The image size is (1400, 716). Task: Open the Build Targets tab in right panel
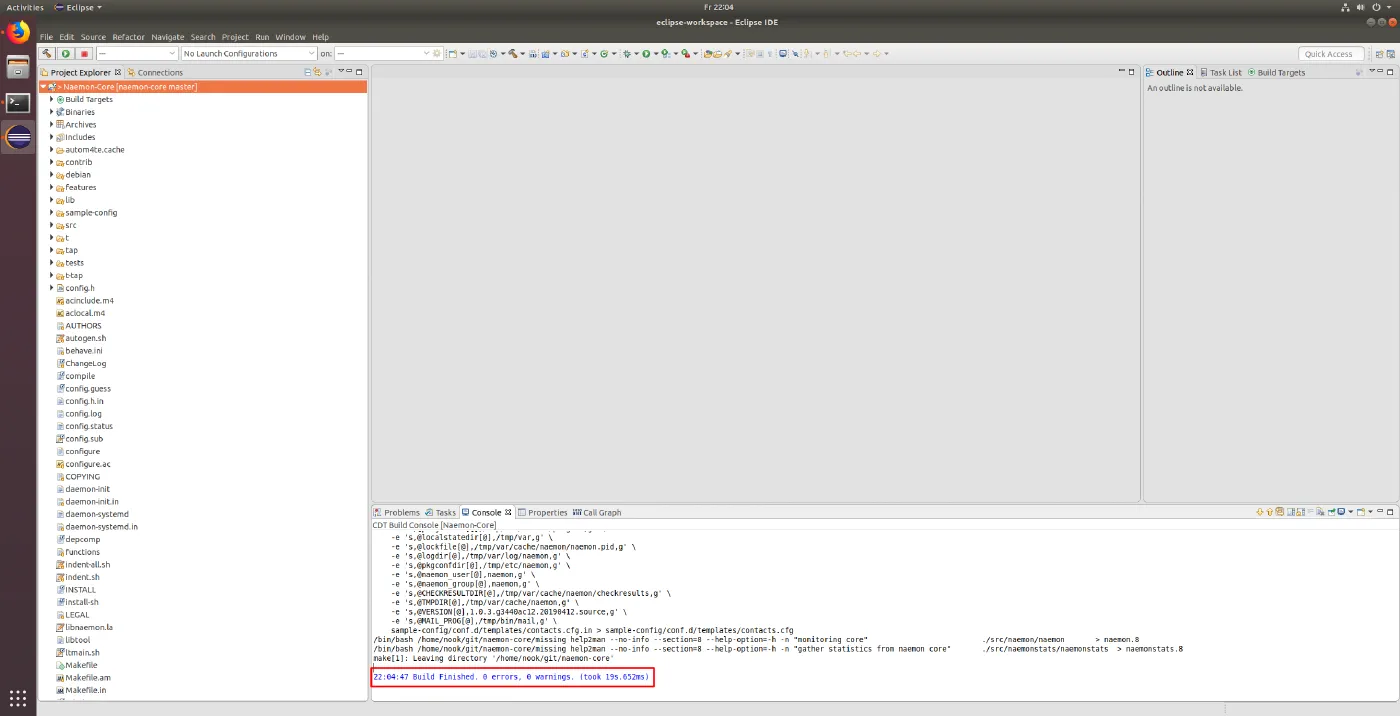(1276, 72)
